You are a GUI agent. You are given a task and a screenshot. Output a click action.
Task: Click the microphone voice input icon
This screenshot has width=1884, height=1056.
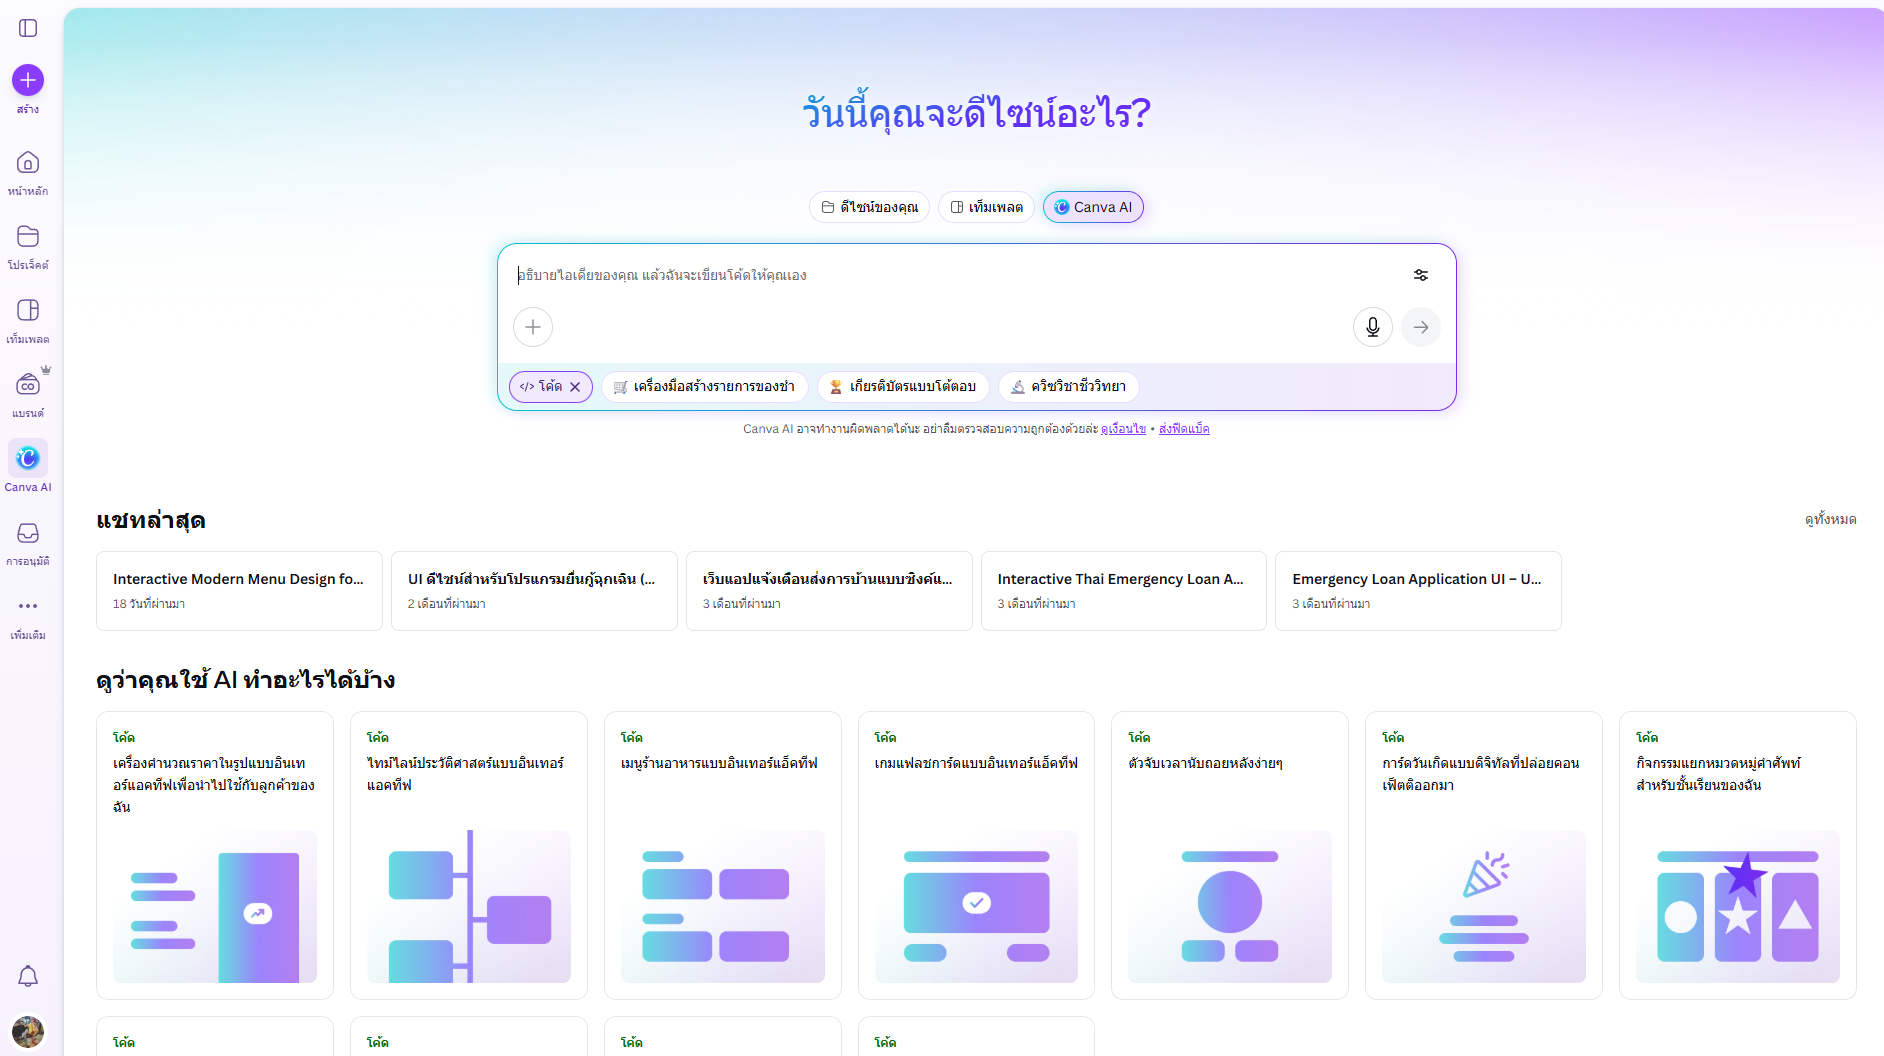(x=1372, y=327)
